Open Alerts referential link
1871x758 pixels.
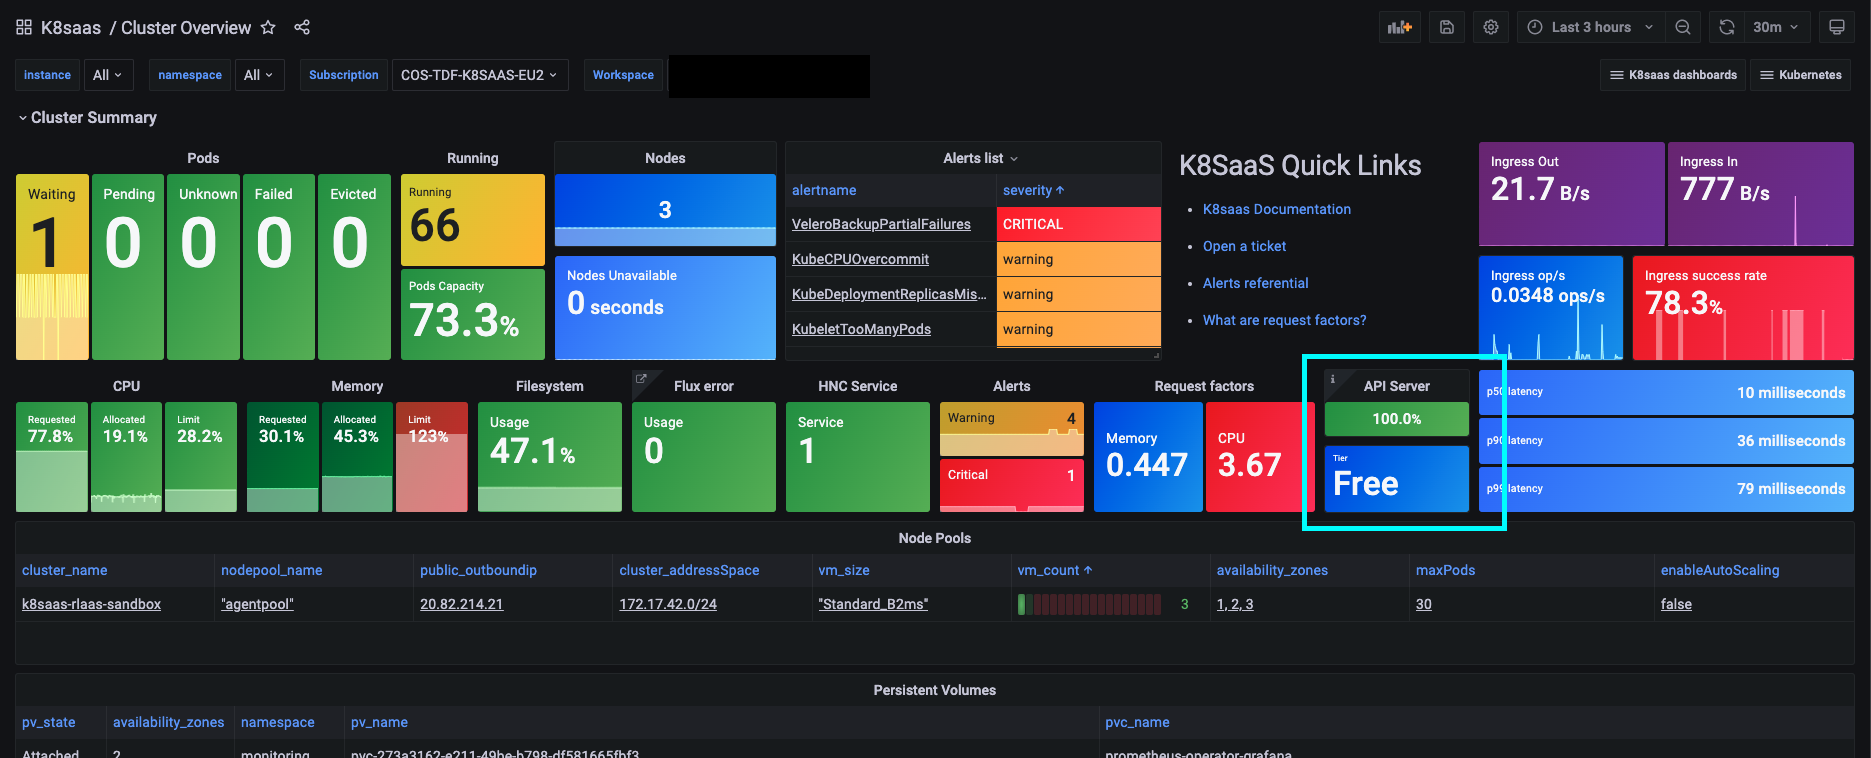1255,283
